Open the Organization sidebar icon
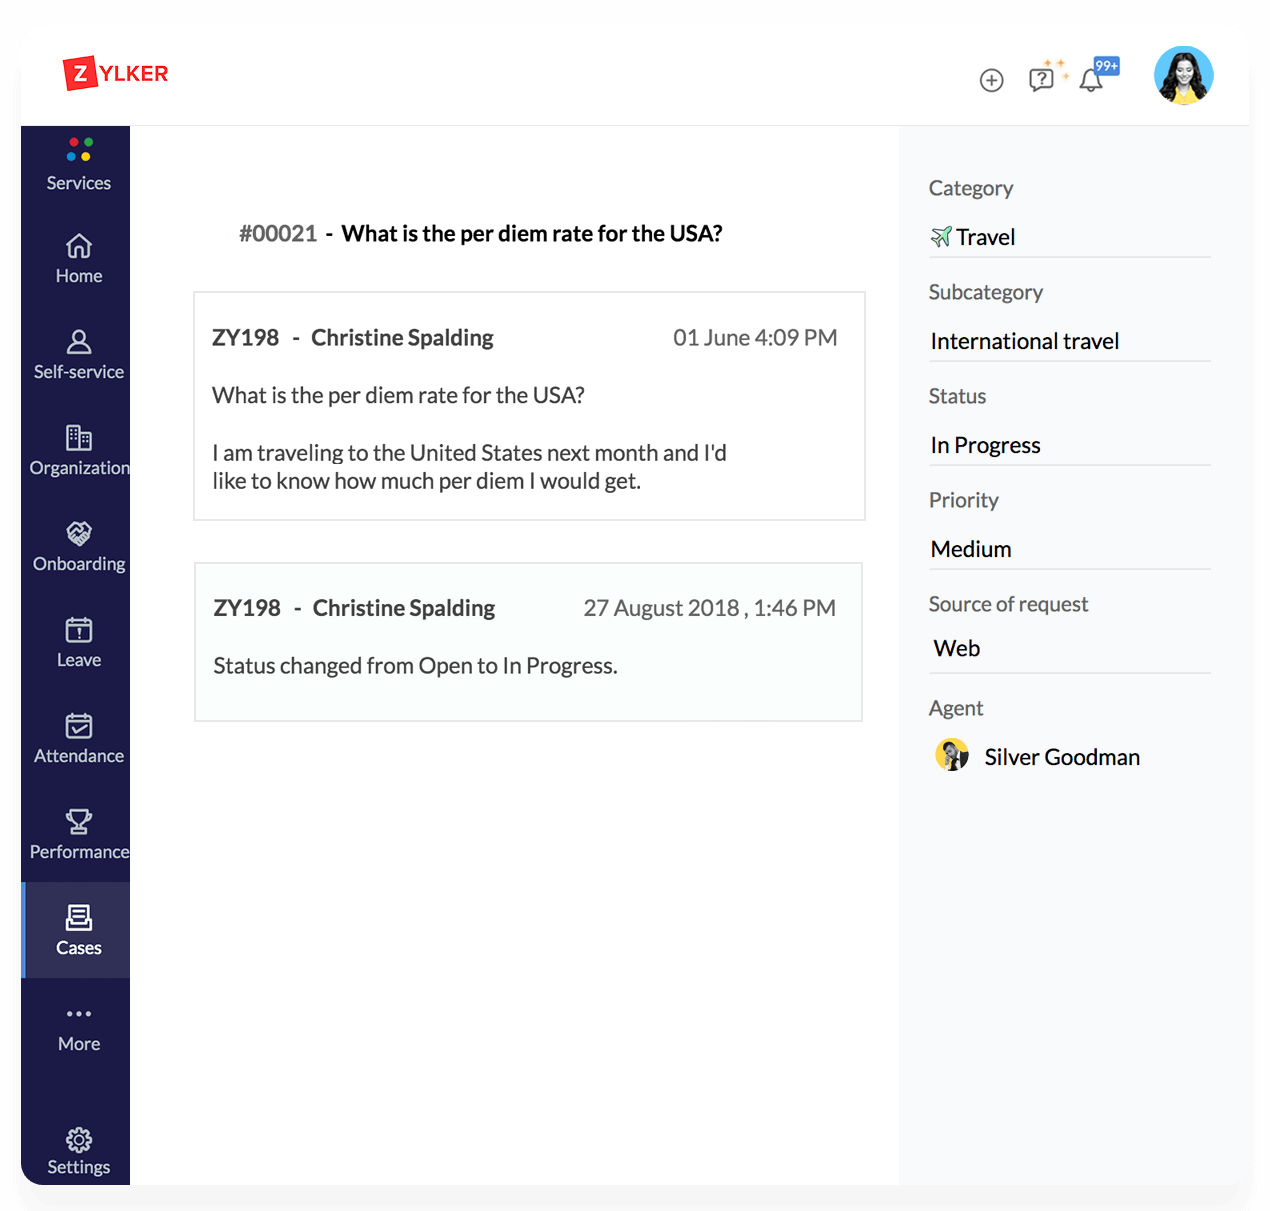 (79, 438)
